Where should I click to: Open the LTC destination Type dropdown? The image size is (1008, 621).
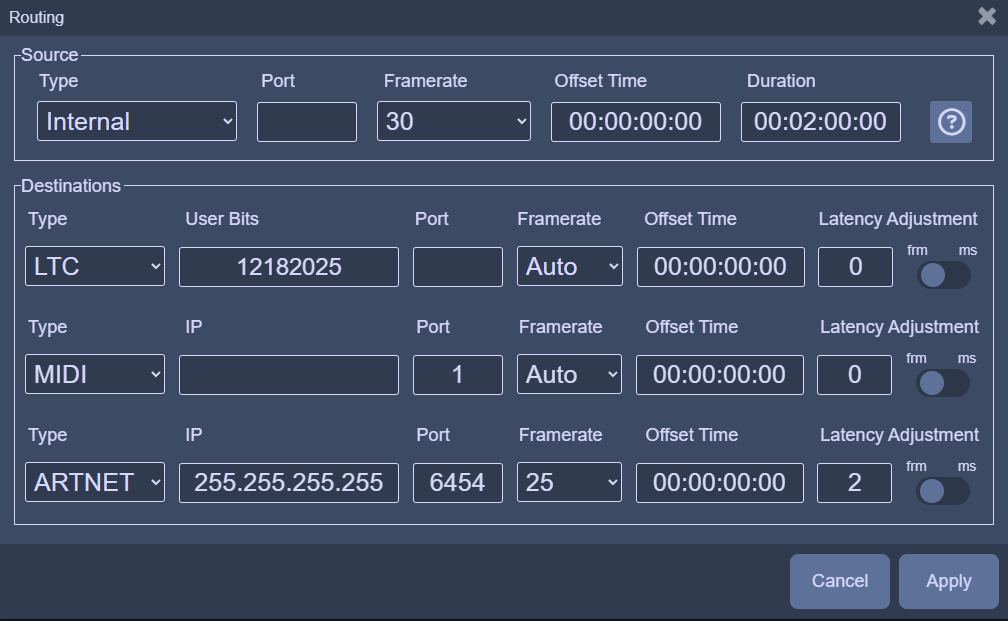pyautogui.click(x=95, y=267)
